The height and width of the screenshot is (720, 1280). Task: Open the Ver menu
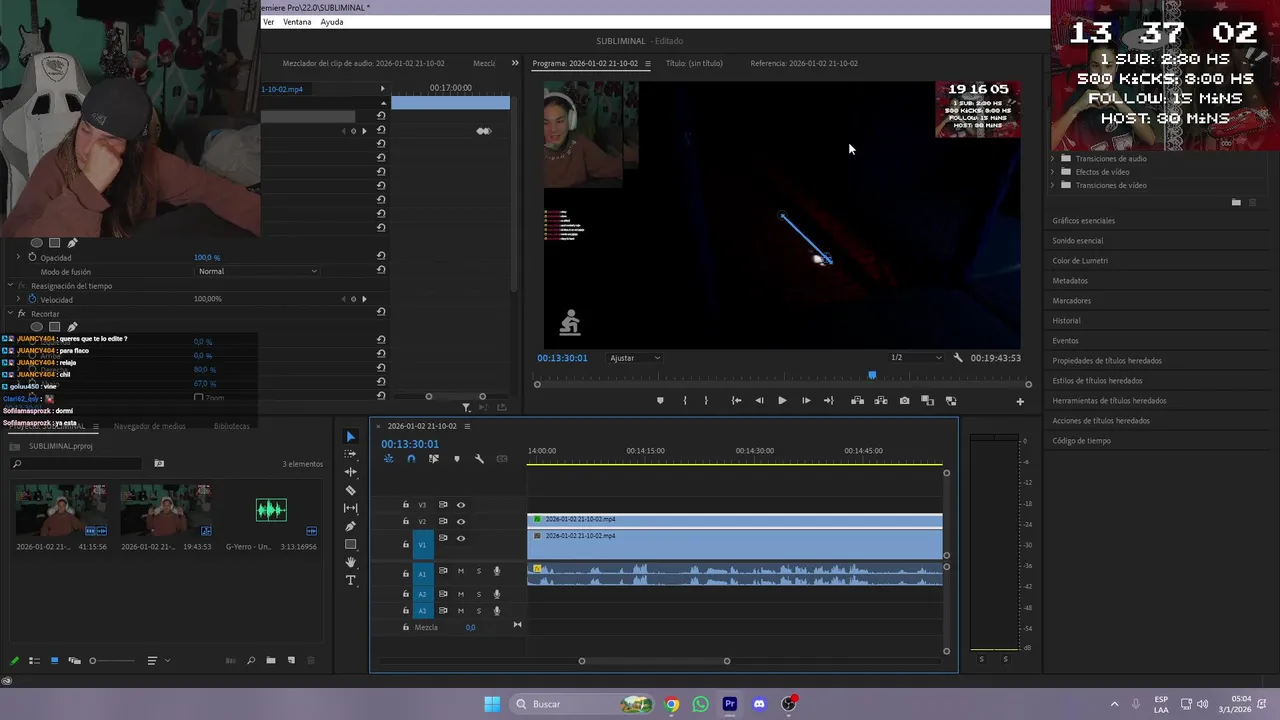pyautogui.click(x=268, y=22)
